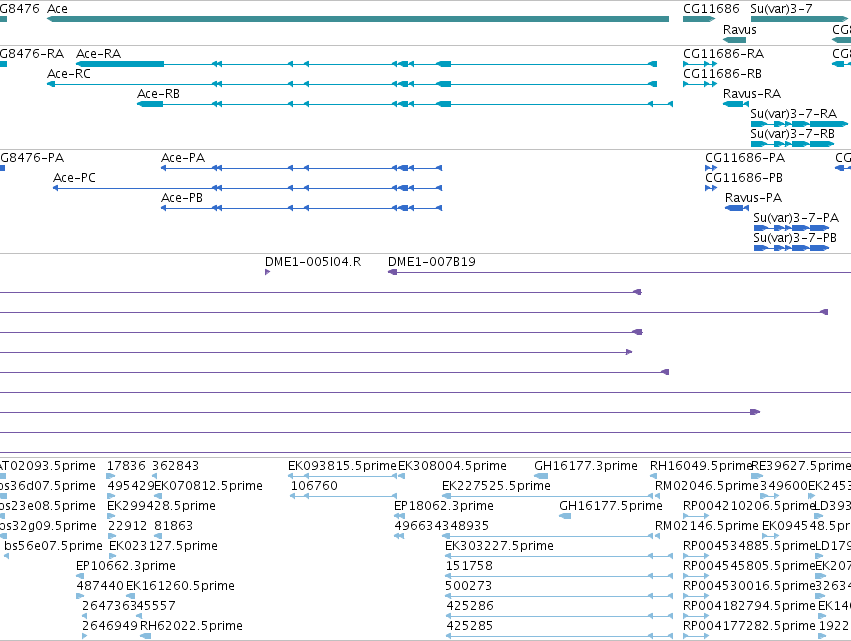Screen dimensions: 851x641
Task: Select EST EK227525.5prime
Action: [x=548, y=496]
